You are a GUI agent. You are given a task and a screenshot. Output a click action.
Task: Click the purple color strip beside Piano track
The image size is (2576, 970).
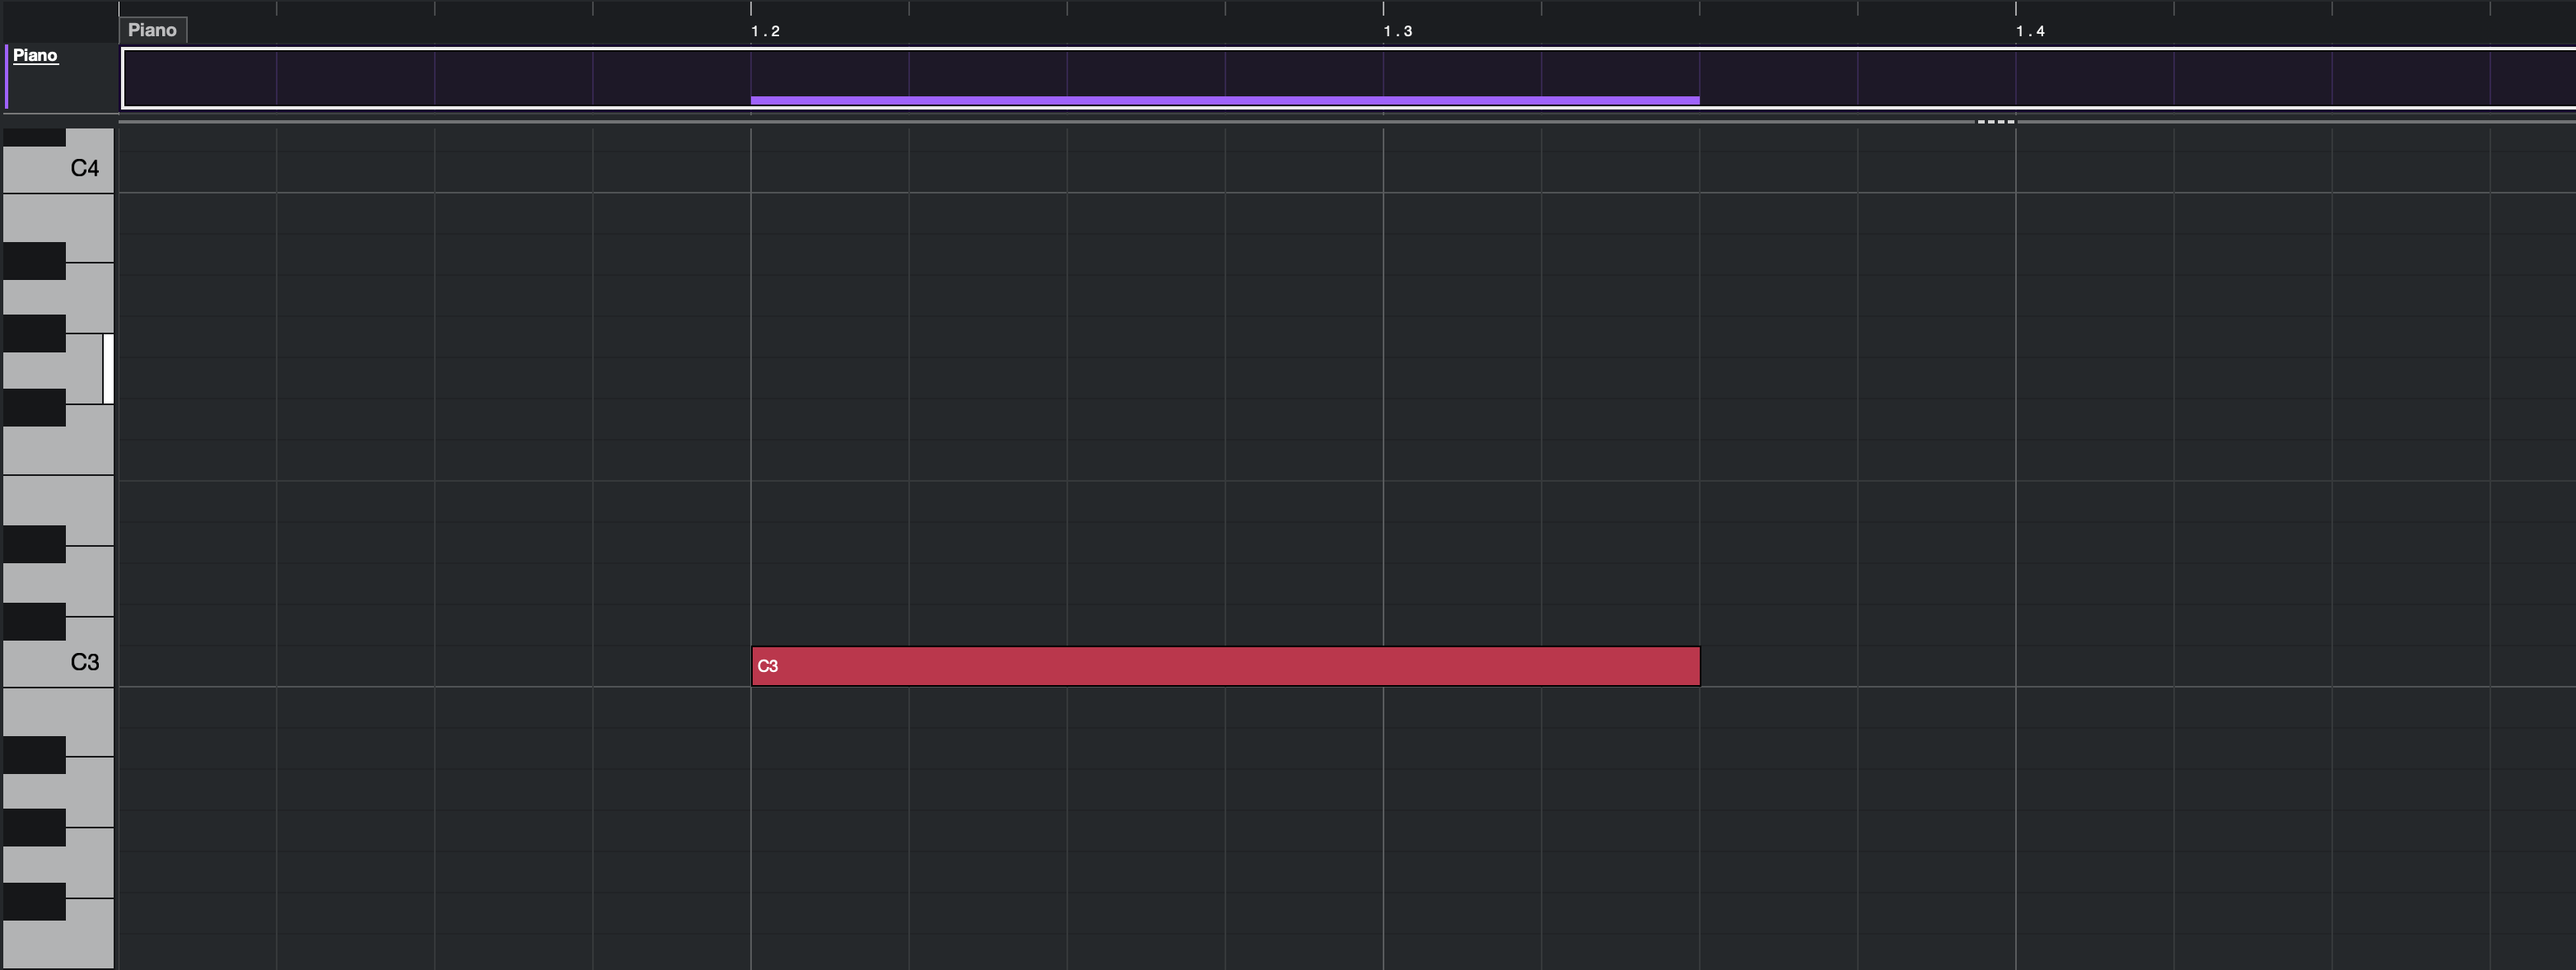(x=7, y=76)
